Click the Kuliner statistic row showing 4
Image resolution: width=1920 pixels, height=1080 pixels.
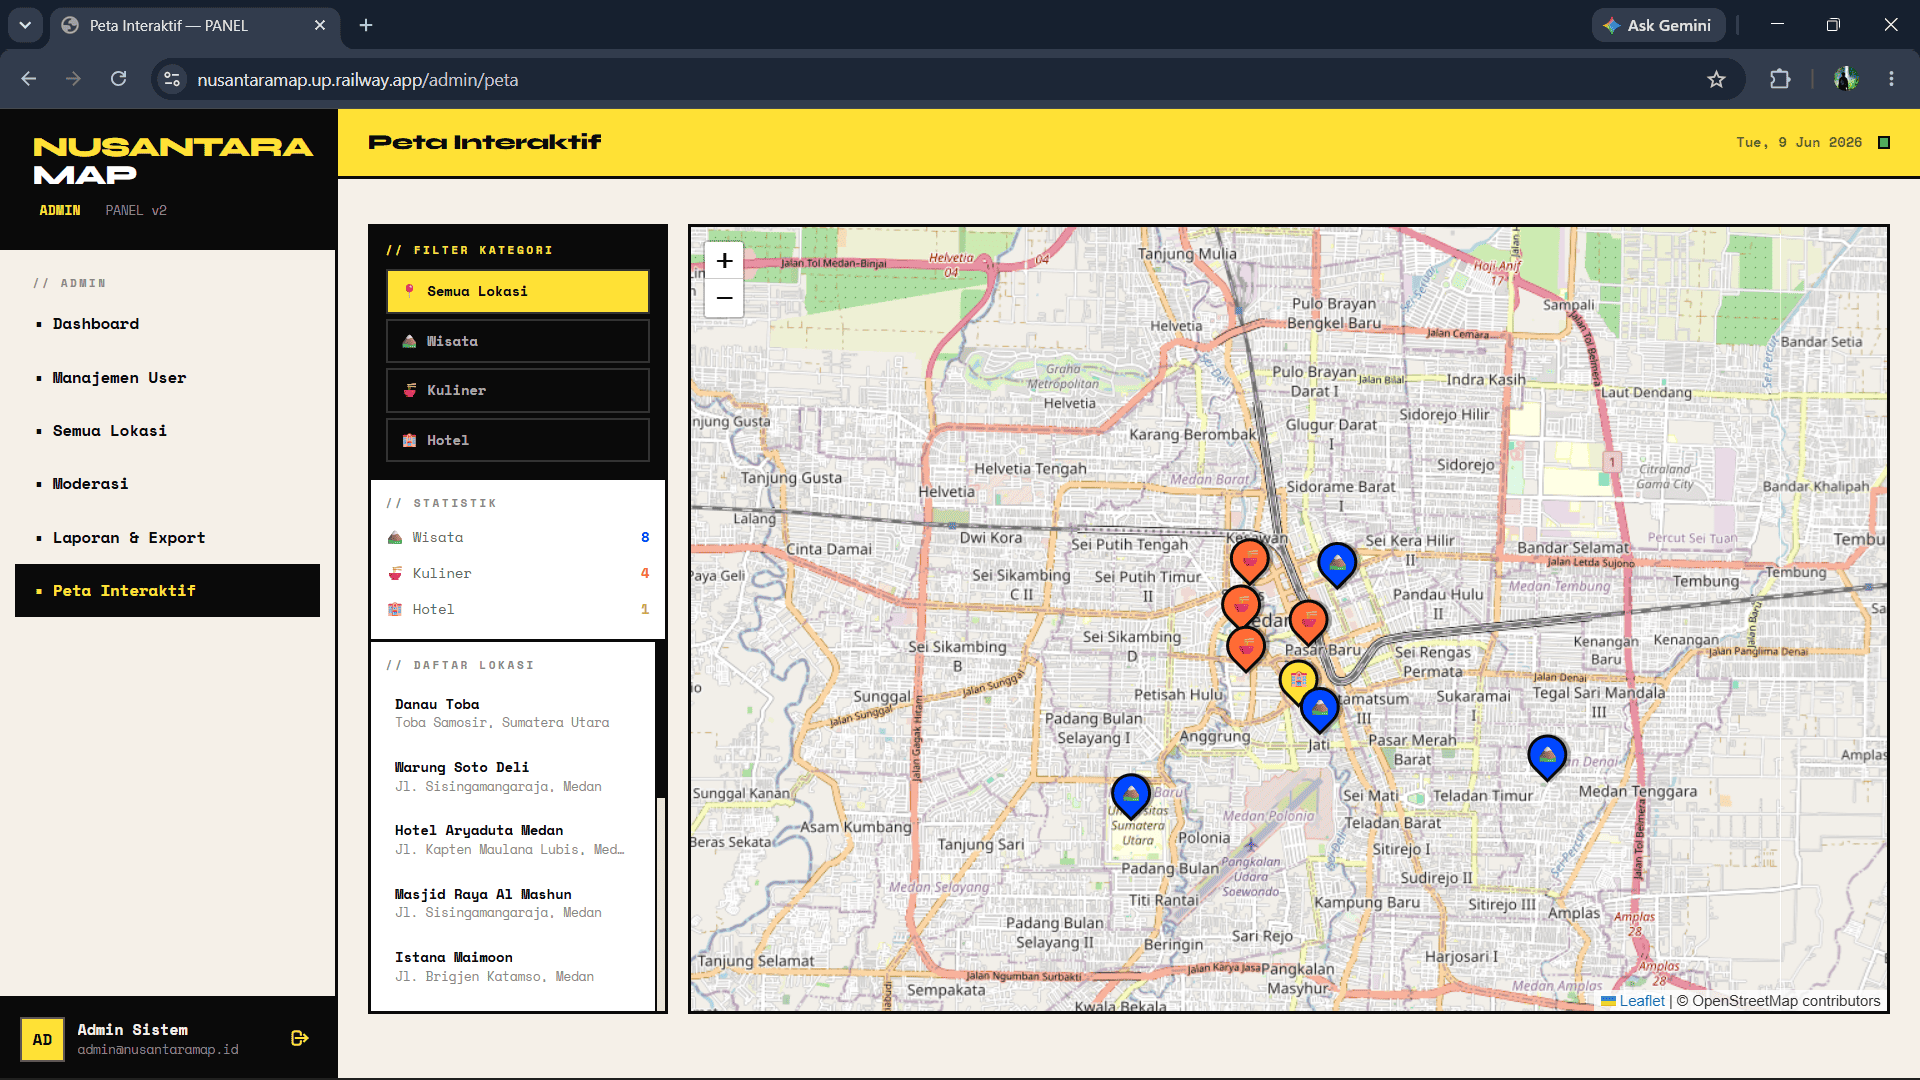(518, 573)
